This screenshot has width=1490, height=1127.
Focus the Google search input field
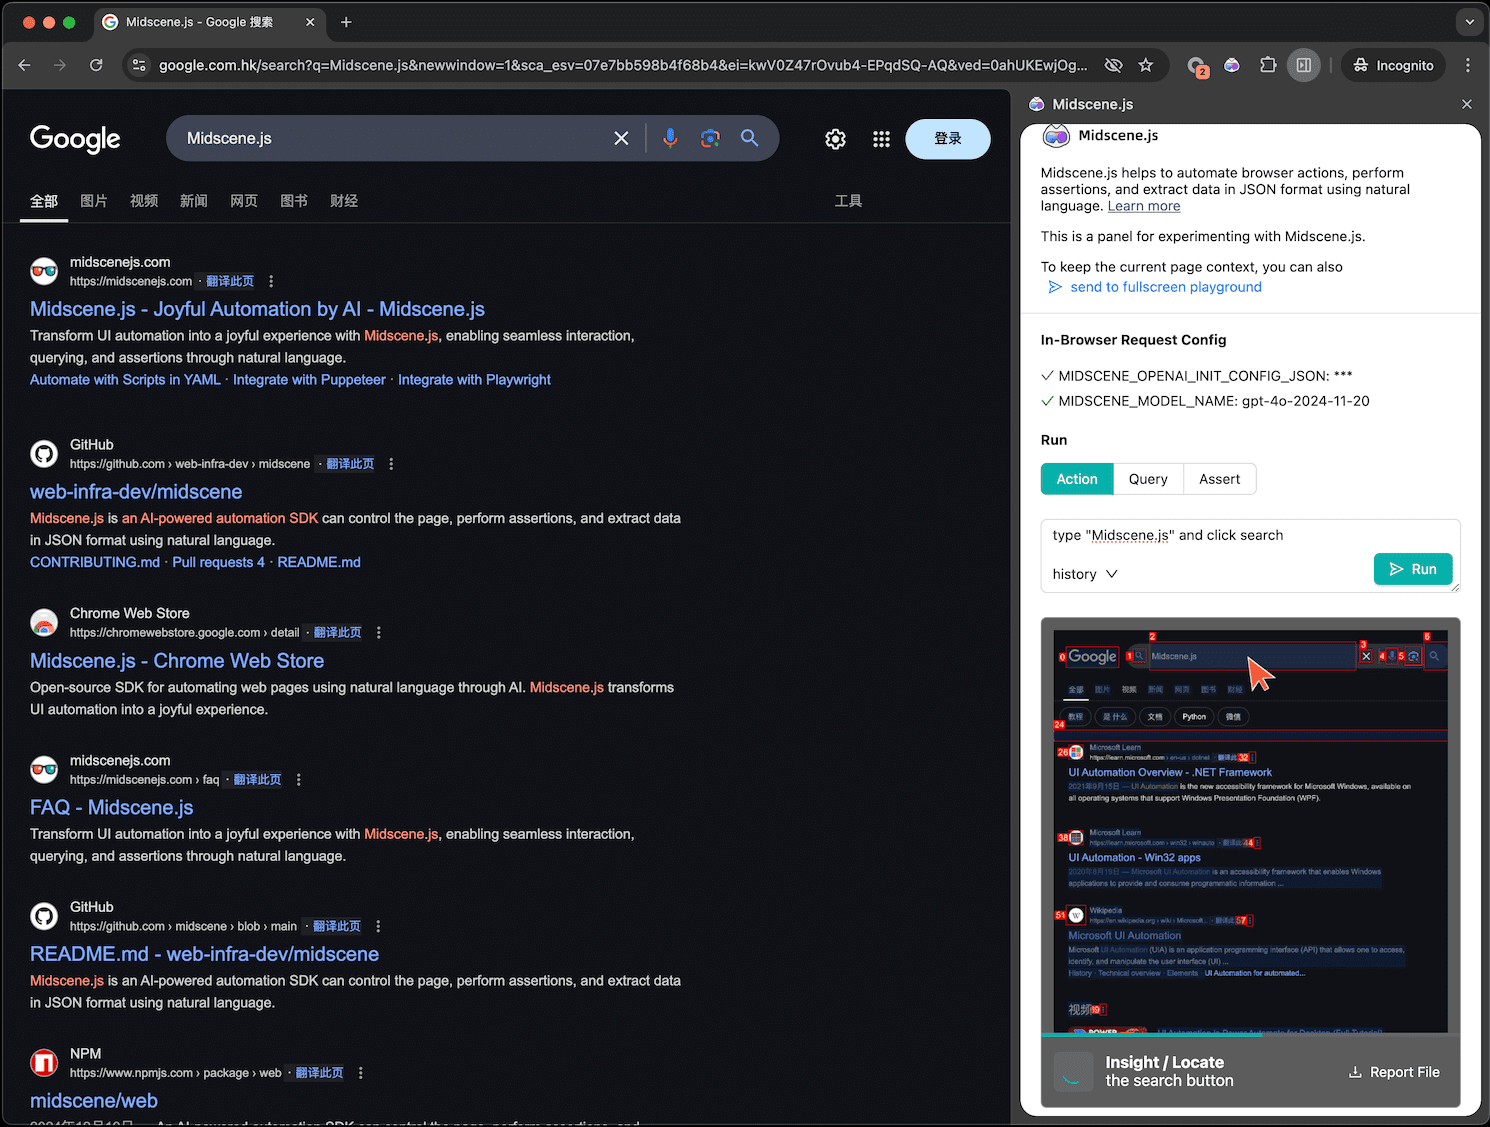[x=390, y=138]
